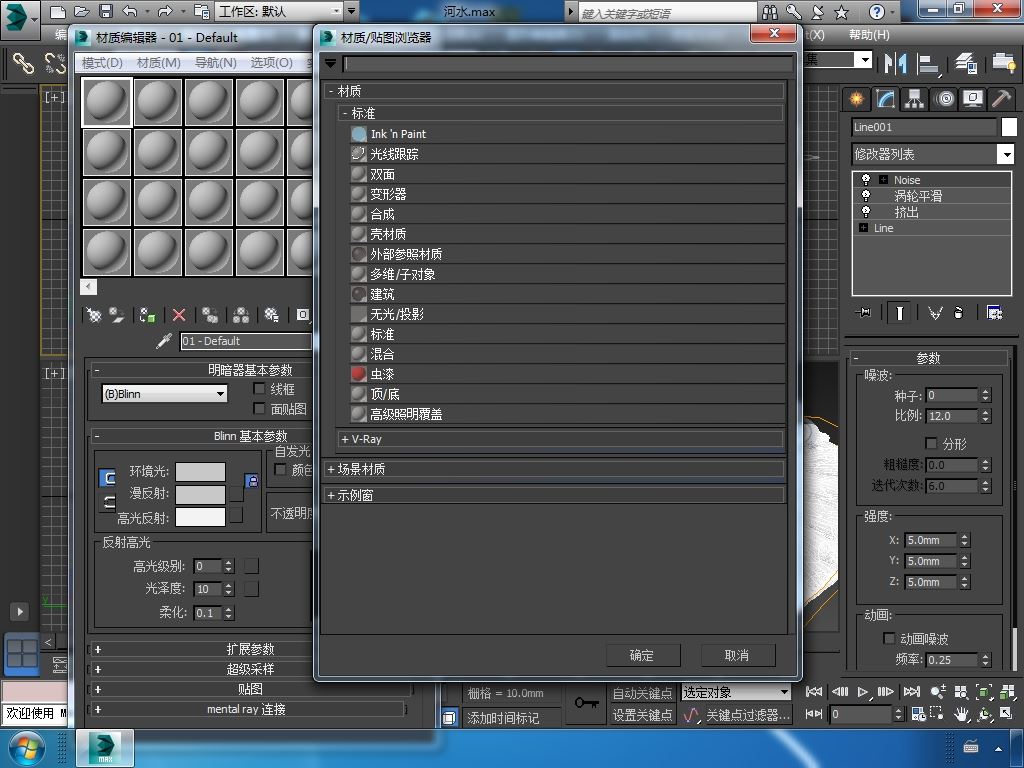The image size is (1024, 768).
Task: Enable the 面贴图 checkbox
Action: (x=259, y=409)
